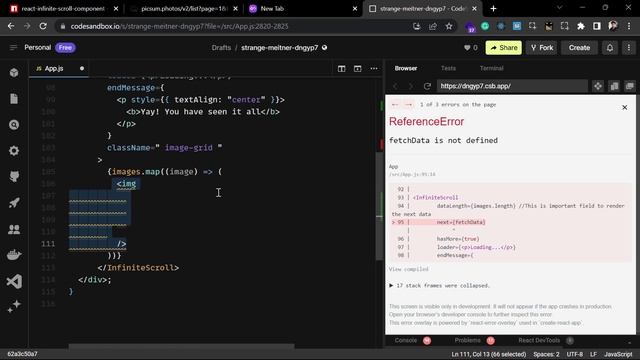Expand the 17 collapsed stack frames

tap(439, 285)
